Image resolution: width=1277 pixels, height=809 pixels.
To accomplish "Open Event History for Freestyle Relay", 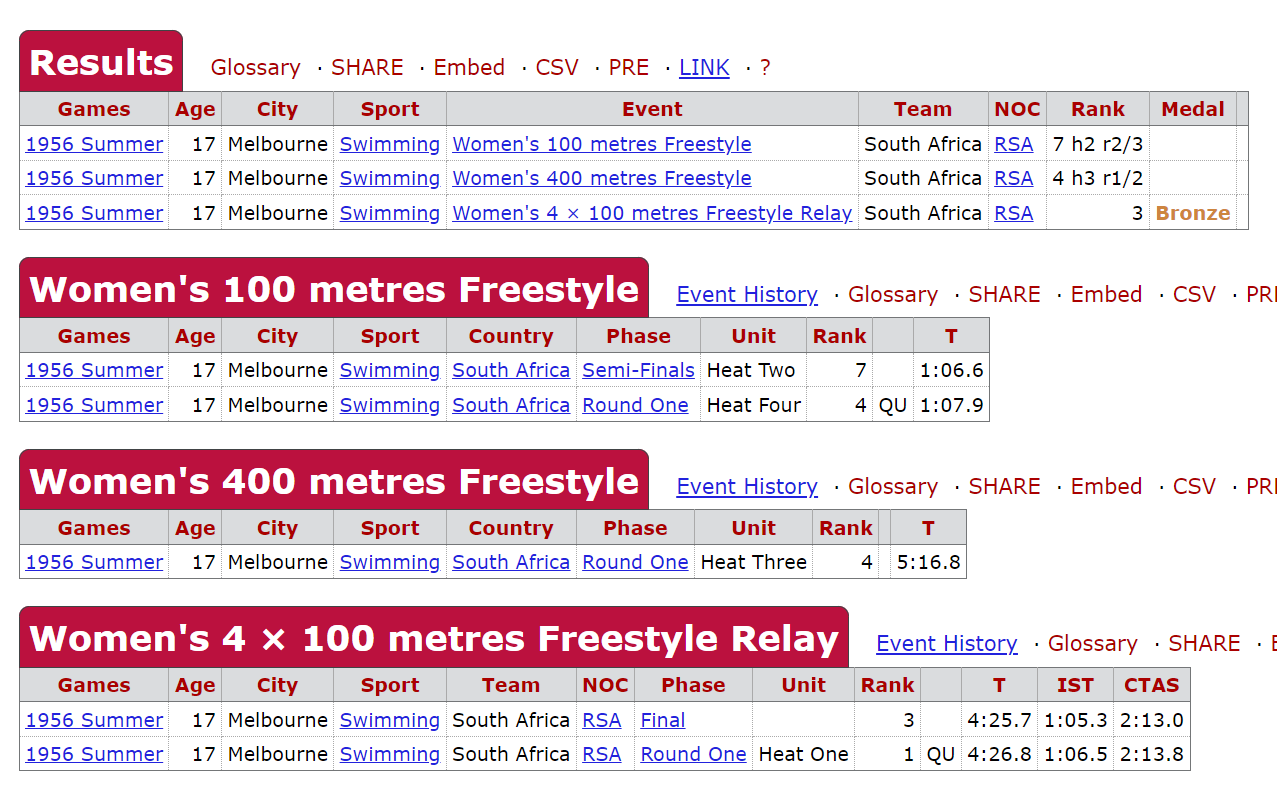I will coord(946,644).
